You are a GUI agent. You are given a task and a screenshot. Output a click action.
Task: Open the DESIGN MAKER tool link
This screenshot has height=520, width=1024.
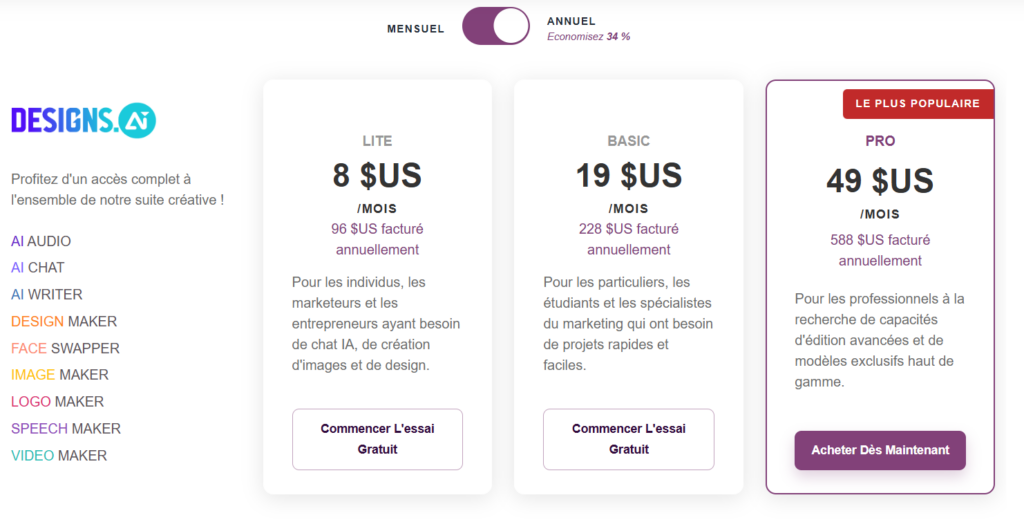(x=64, y=321)
